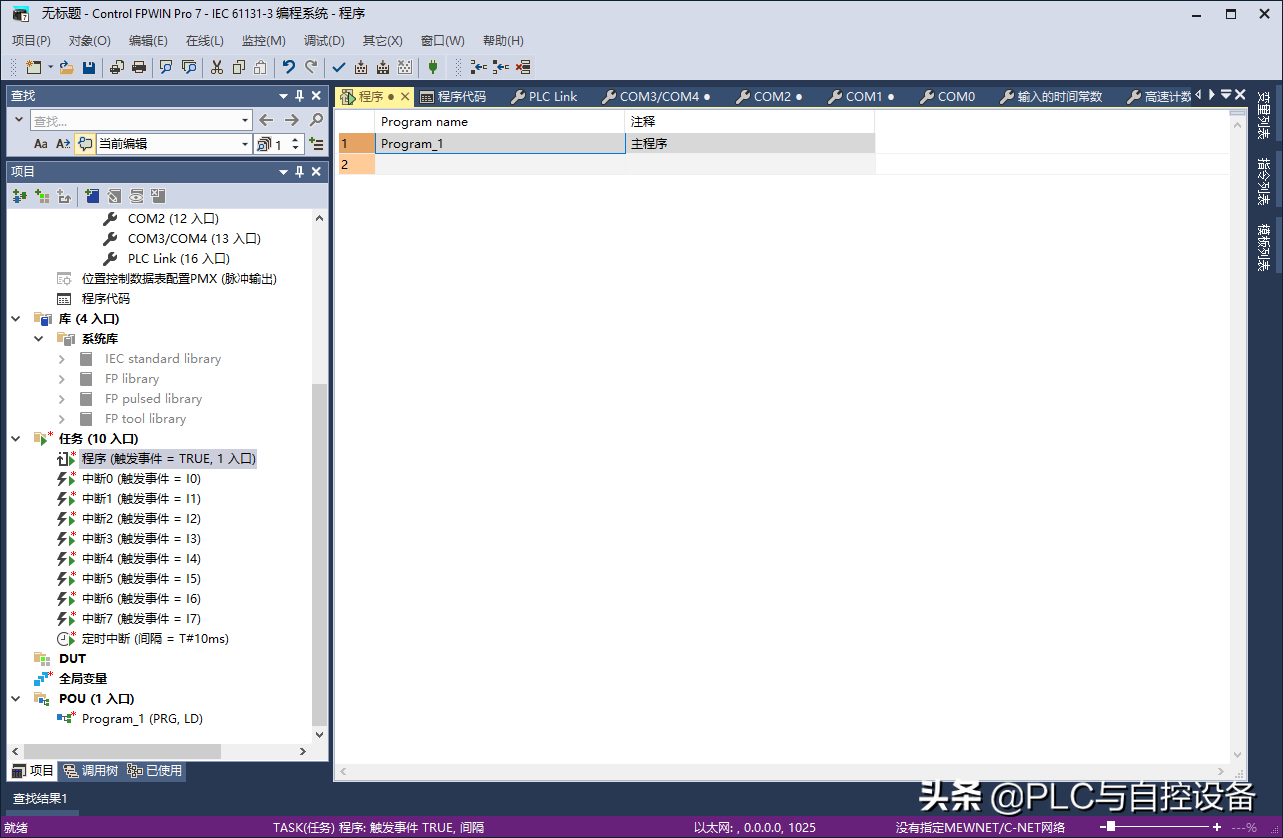Open file with the folder icon

[x=65, y=67]
